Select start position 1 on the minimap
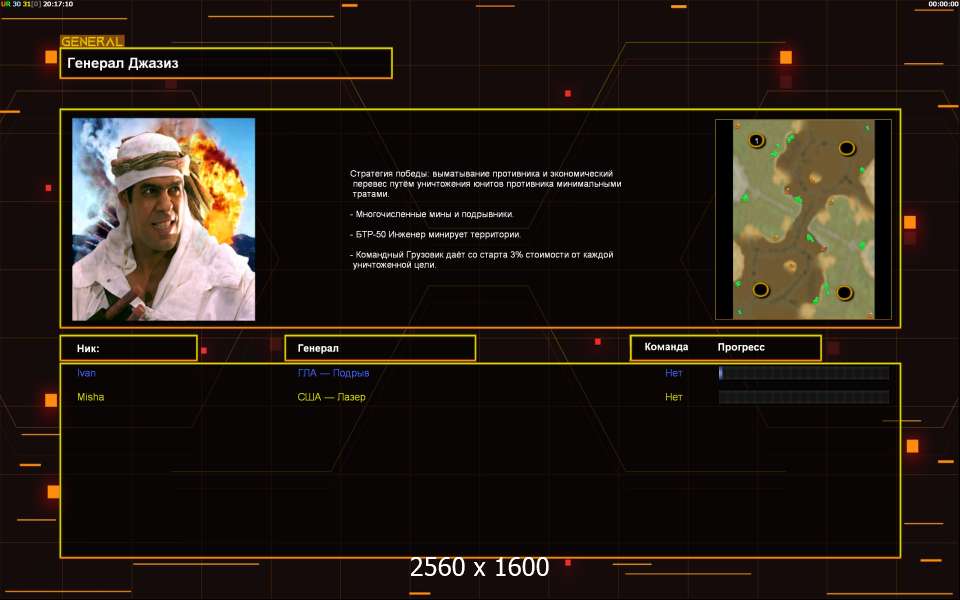Viewport: 960px width, 600px height. (x=757, y=141)
